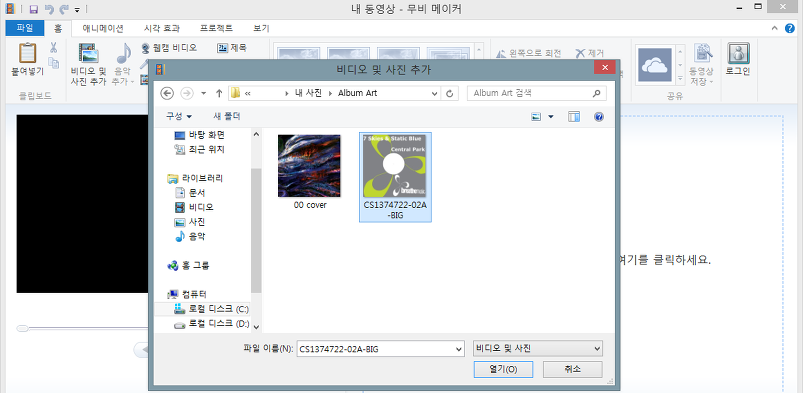Toggle the preview pane icon in the dialog
The height and width of the screenshot is (393, 803).
pyautogui.click(x=574, y=117)
